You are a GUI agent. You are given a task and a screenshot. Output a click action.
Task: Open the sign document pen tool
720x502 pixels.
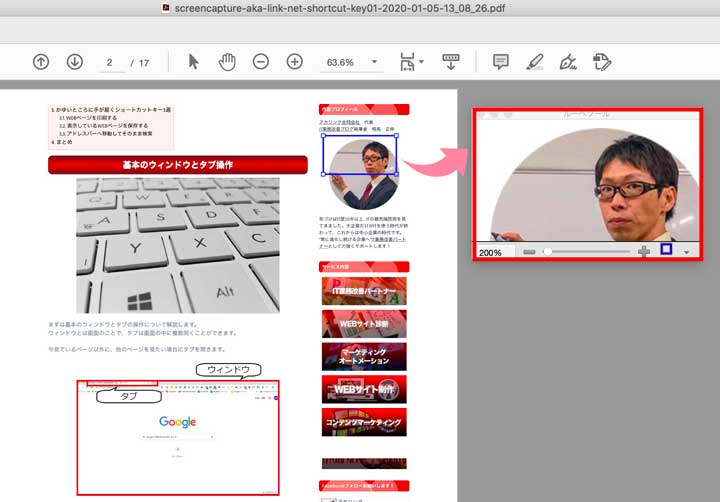568,62
